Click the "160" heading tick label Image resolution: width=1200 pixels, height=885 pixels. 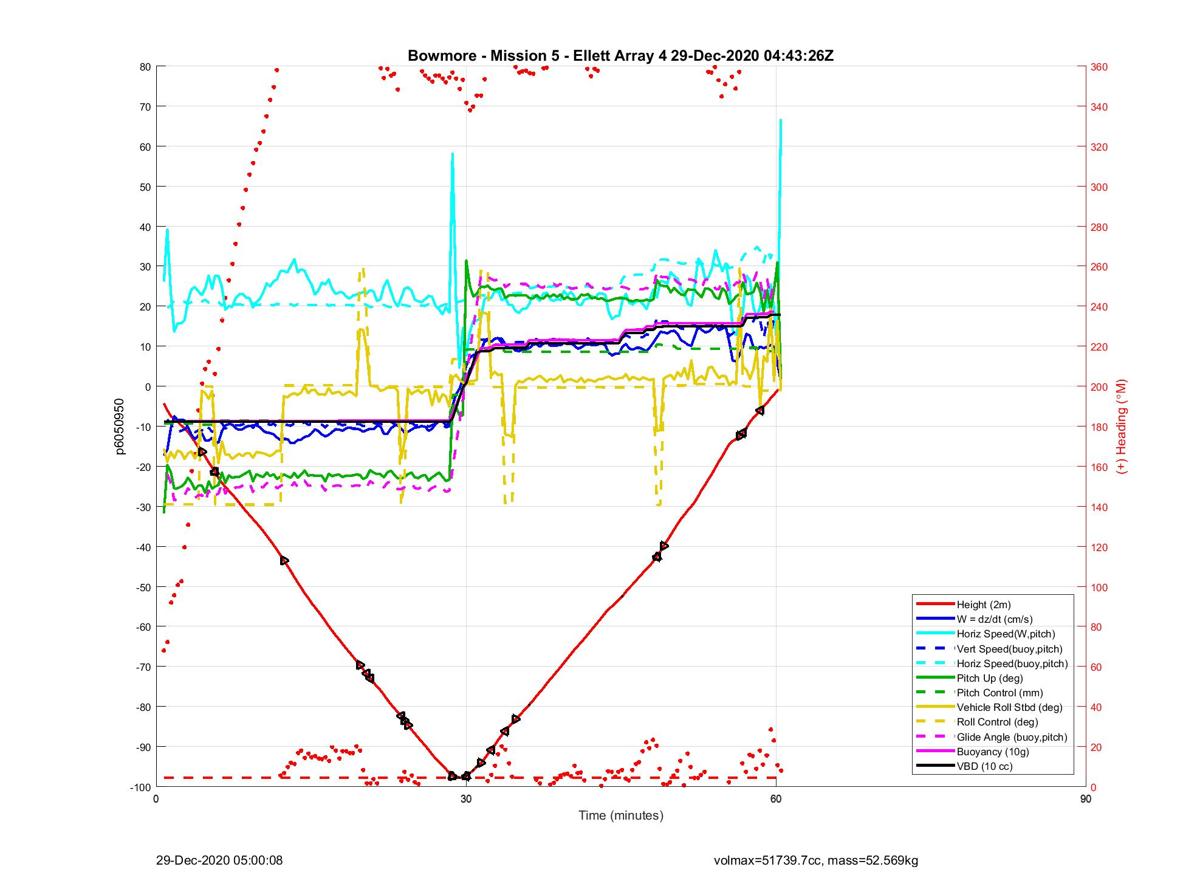click(1100, 467)
